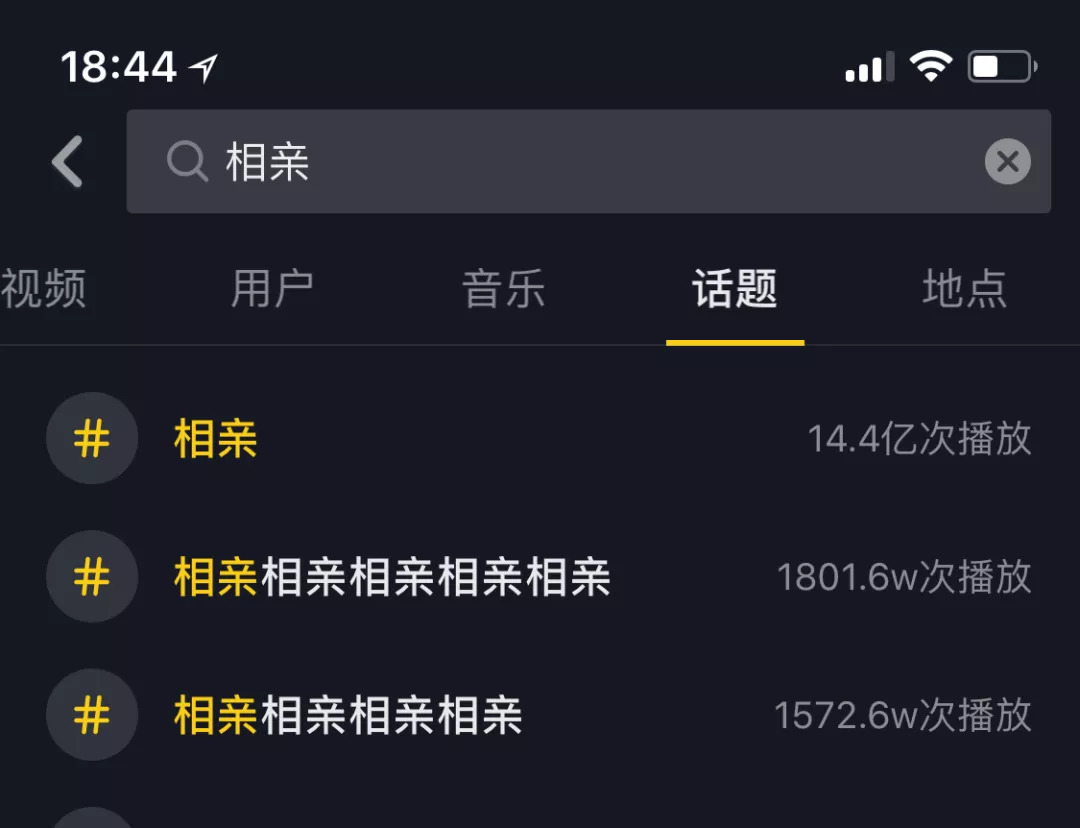
Task: Switch to the 用户 tab
Action: click(272, 289)
